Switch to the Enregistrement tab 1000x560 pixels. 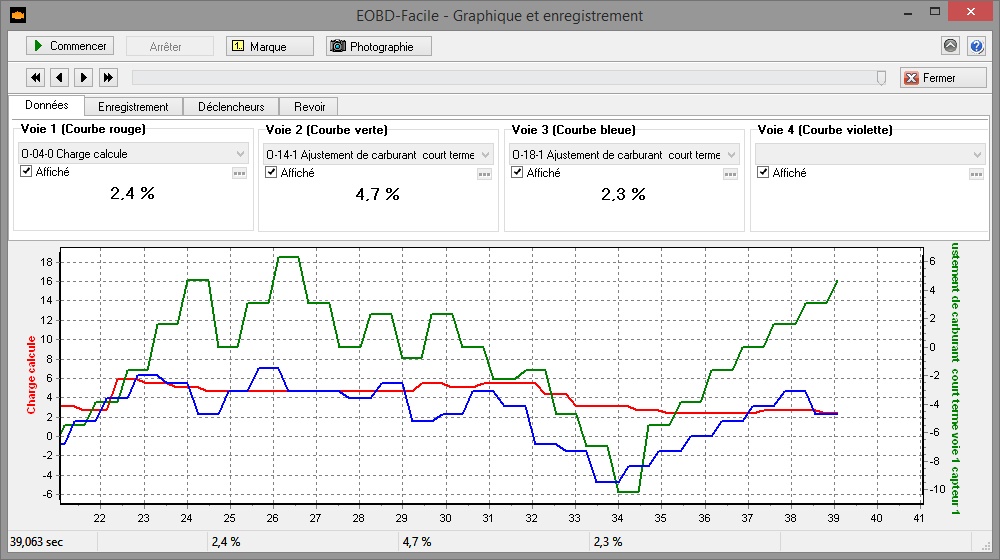pos(133,106)
